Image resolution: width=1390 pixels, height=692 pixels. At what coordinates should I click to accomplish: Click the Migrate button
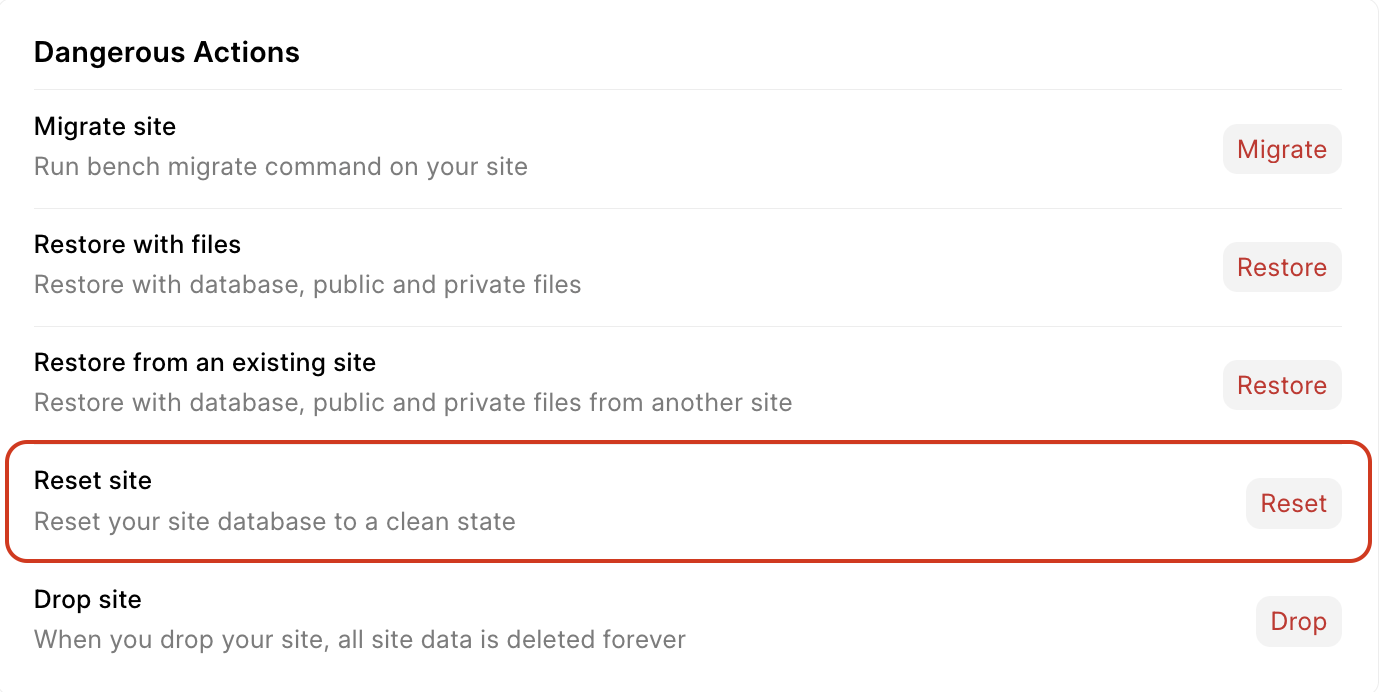point(1281,149)
